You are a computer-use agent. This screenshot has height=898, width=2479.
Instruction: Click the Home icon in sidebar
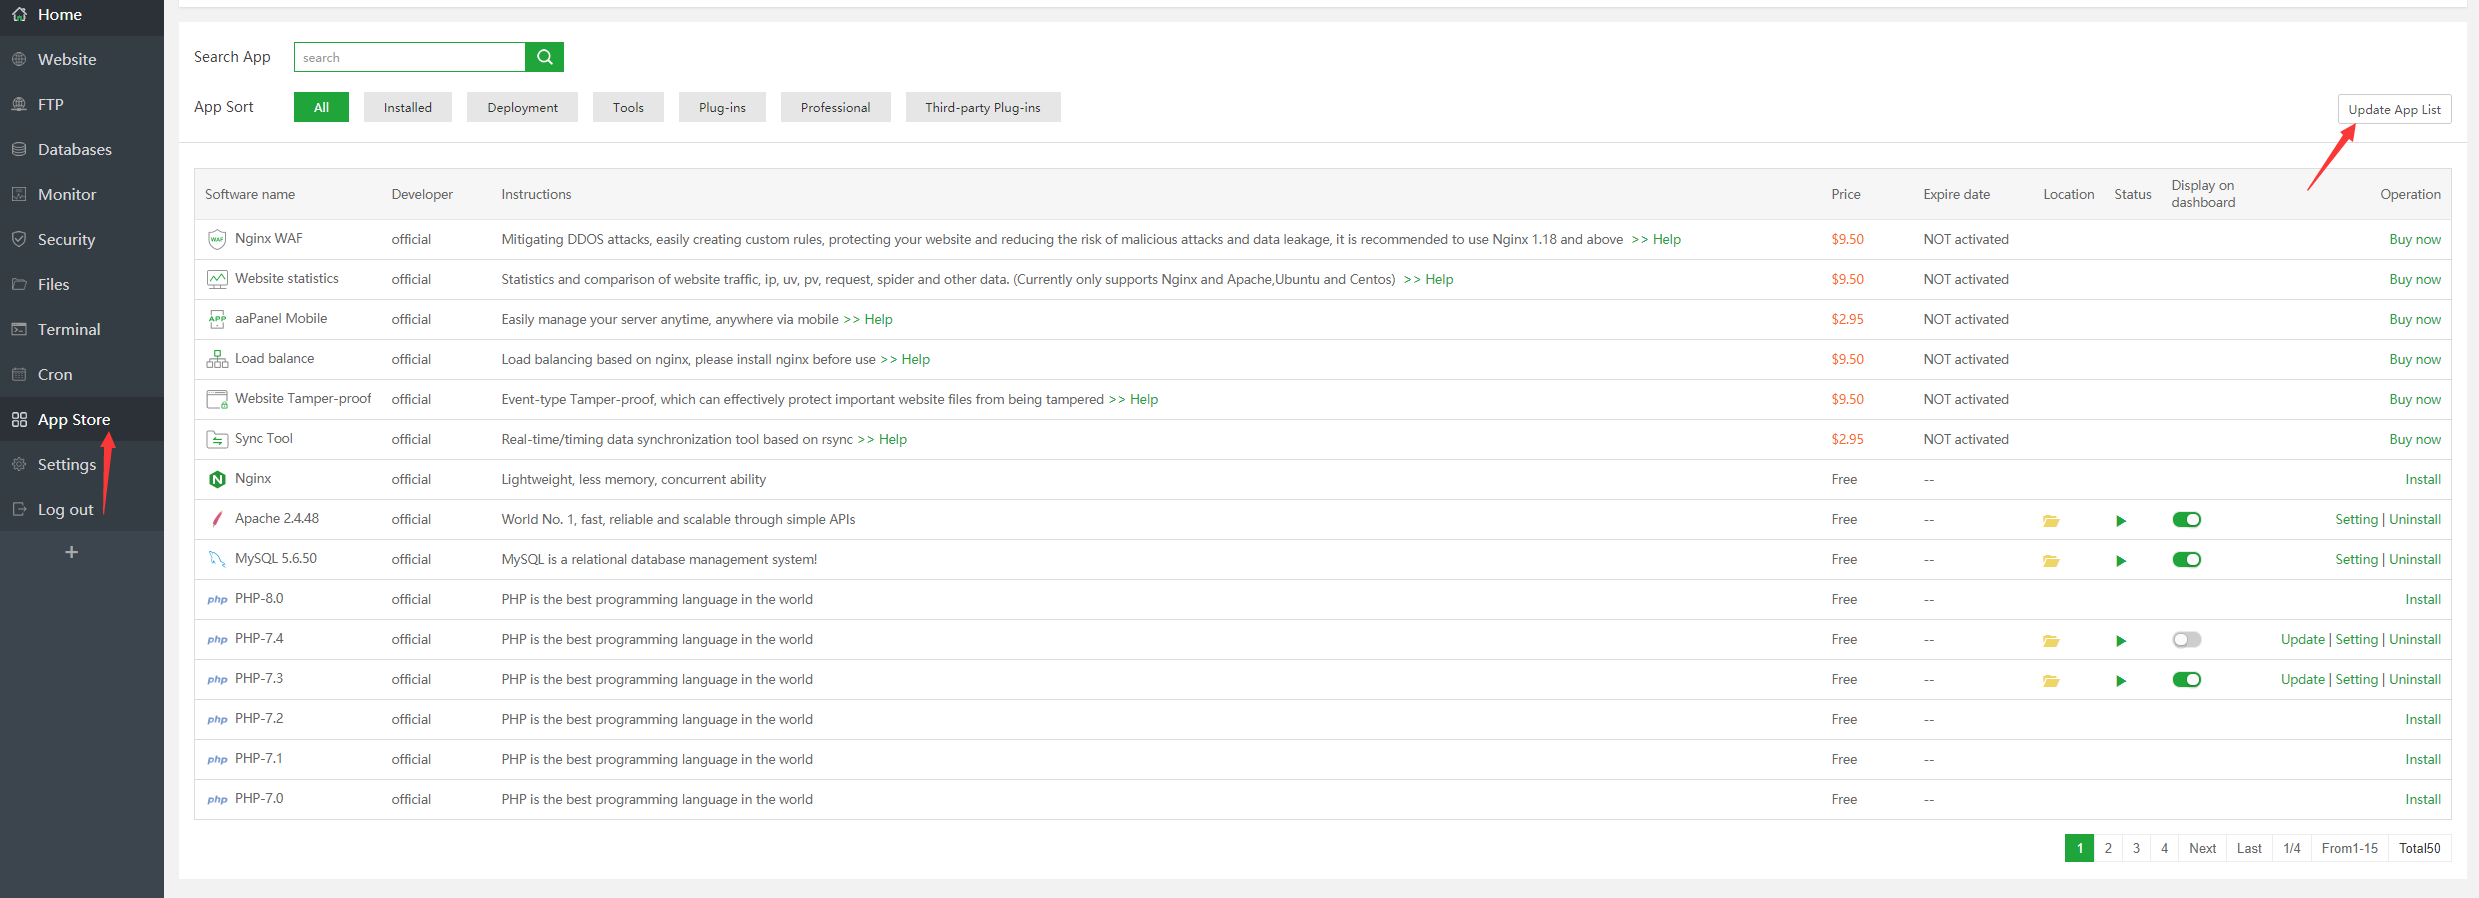[x=19, y=14]
